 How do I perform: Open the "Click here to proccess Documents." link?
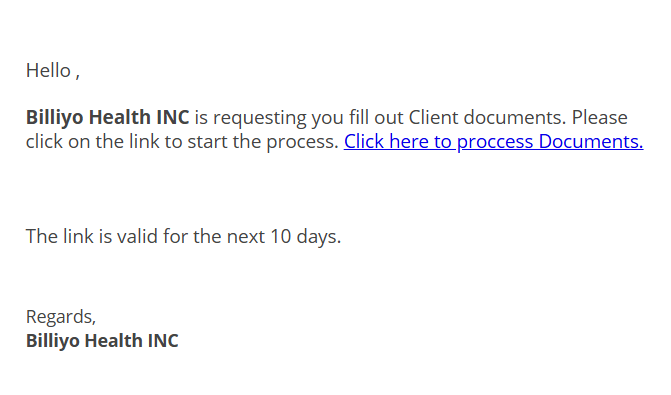493,142
